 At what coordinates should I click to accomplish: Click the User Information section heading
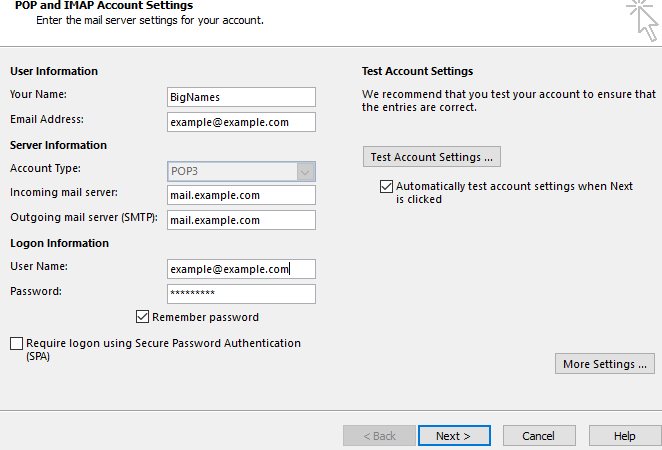(54, 71)
